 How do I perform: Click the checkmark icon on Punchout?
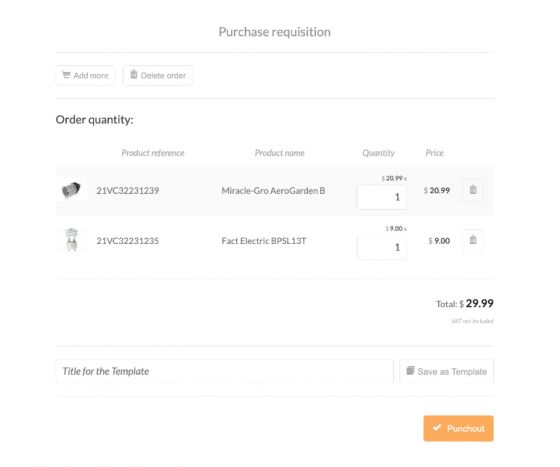point(437,427)
